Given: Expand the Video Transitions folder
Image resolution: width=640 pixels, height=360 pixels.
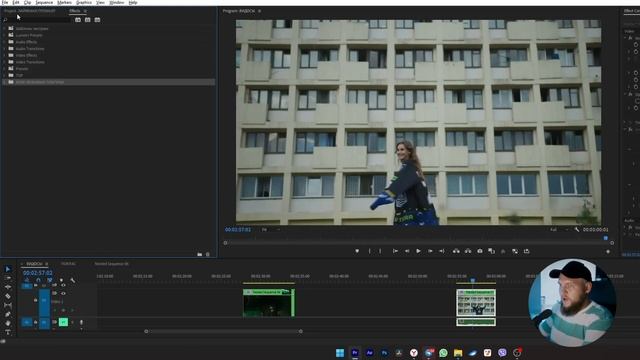Looking at the screenshot, I should click(x=4, y=62).
